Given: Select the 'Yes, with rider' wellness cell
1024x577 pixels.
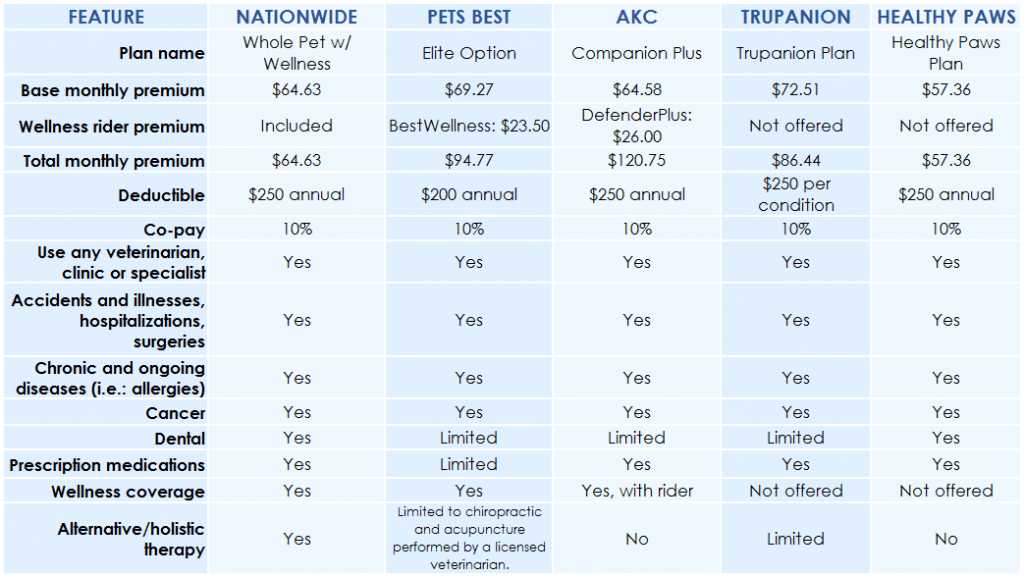Looking at the screenshot, I should [x=637, y=491].
